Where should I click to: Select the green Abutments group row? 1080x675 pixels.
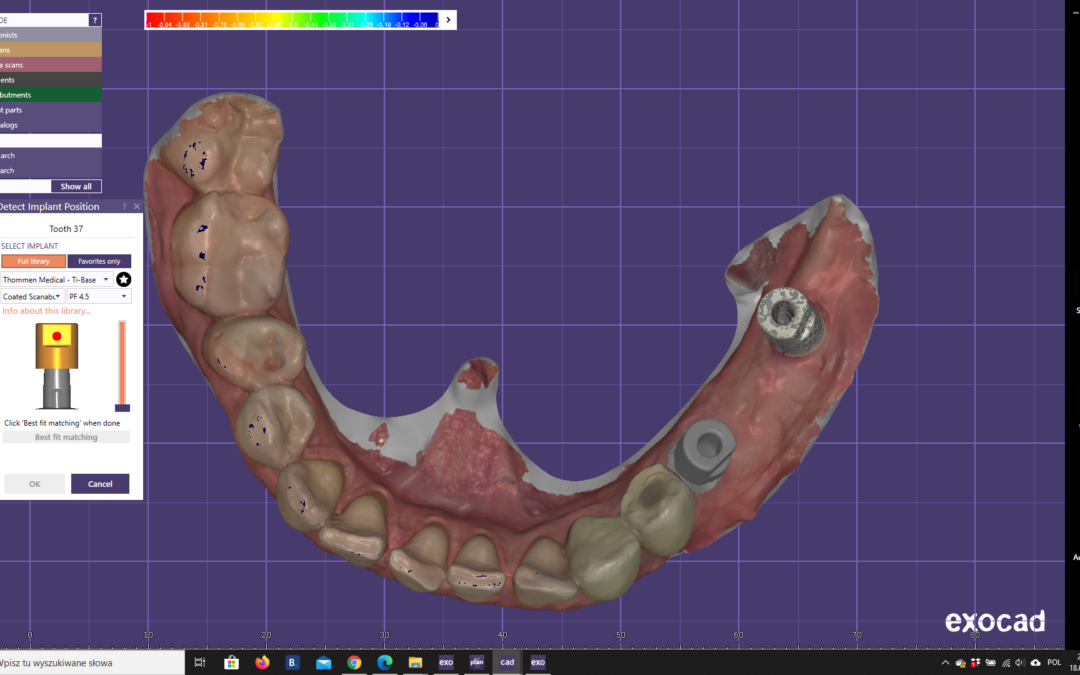pos(50,95)
